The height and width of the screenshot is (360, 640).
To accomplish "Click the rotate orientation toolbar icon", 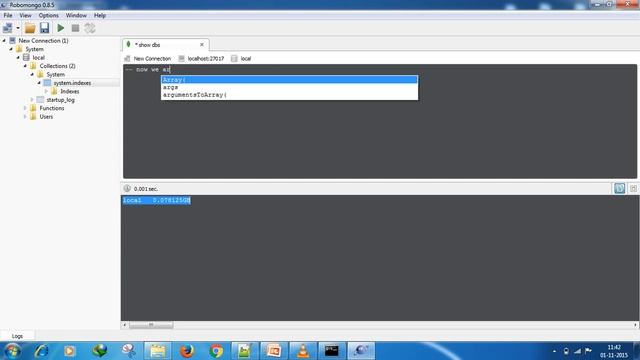I will (90, 28).
